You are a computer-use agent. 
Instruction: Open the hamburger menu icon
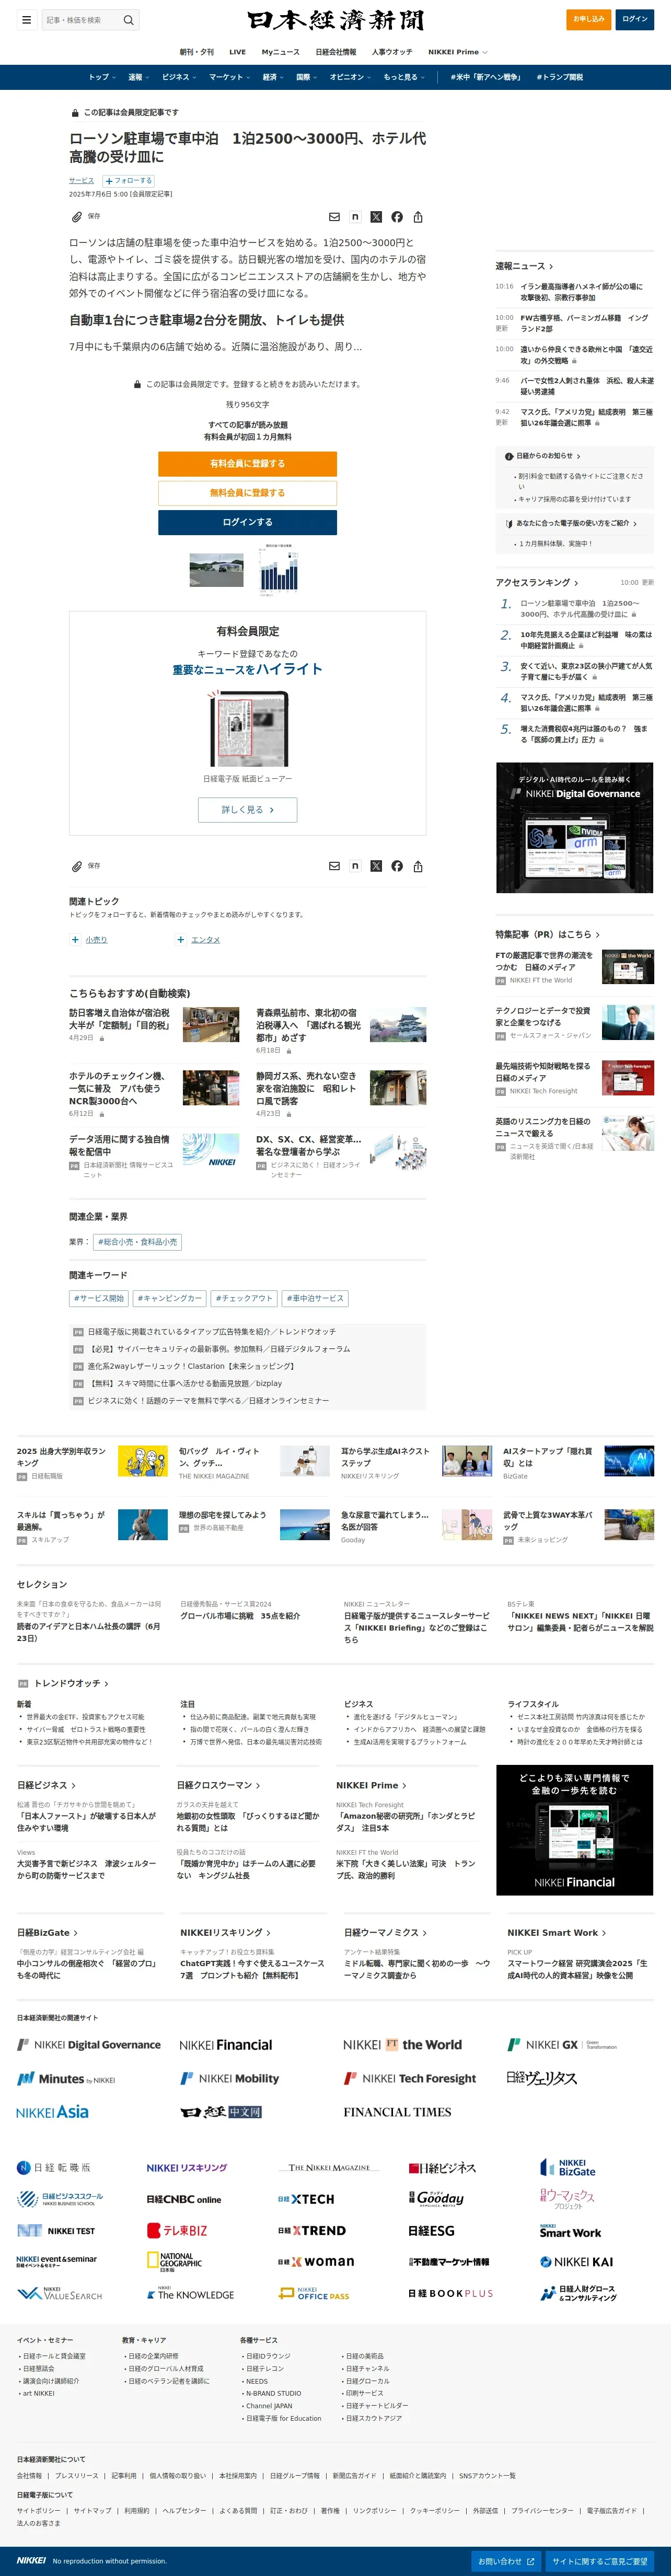click(x=27, y=19)
